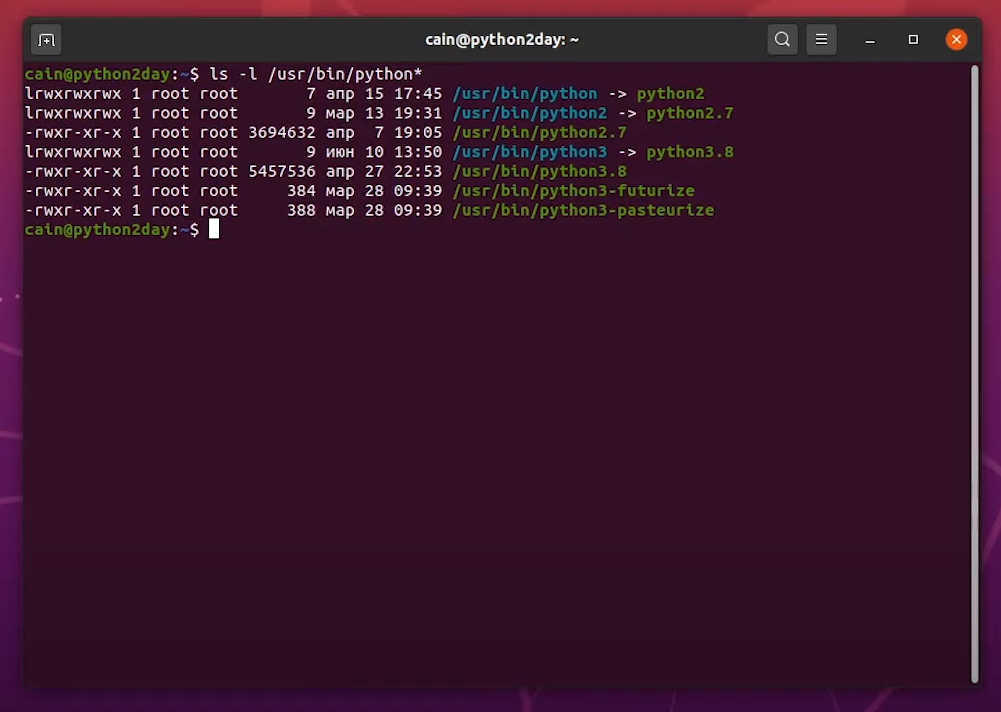The height and width of the screenshot is (712, 1001).
Task: Click the timestamp 17:45
Action: 418,94
